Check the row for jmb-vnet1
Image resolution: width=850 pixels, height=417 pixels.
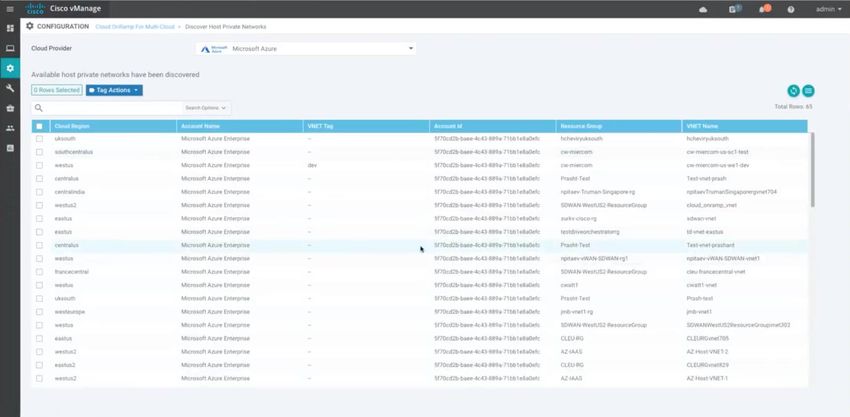click(x=39, y=312)
